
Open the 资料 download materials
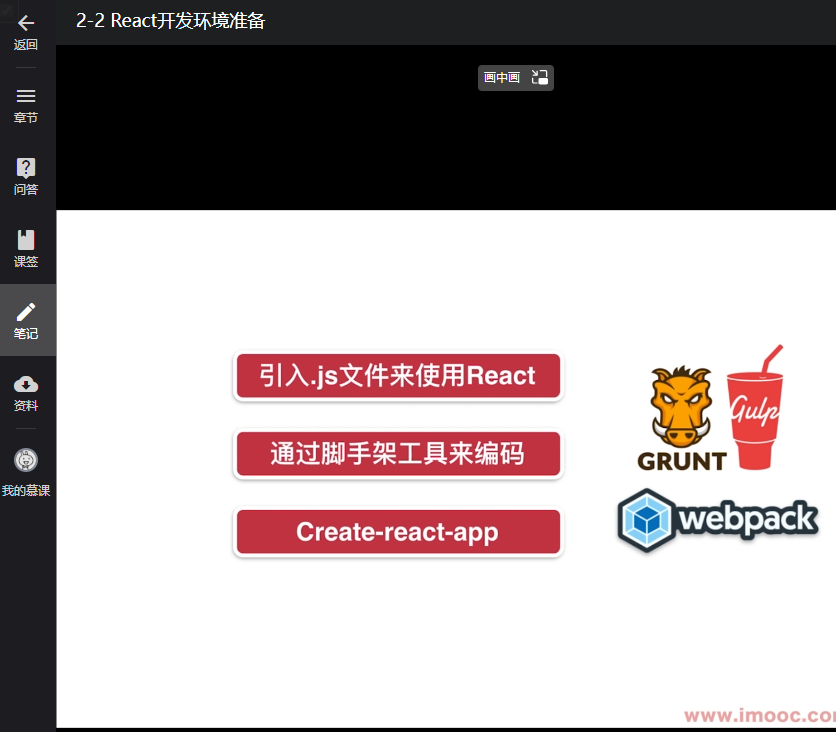26,393
